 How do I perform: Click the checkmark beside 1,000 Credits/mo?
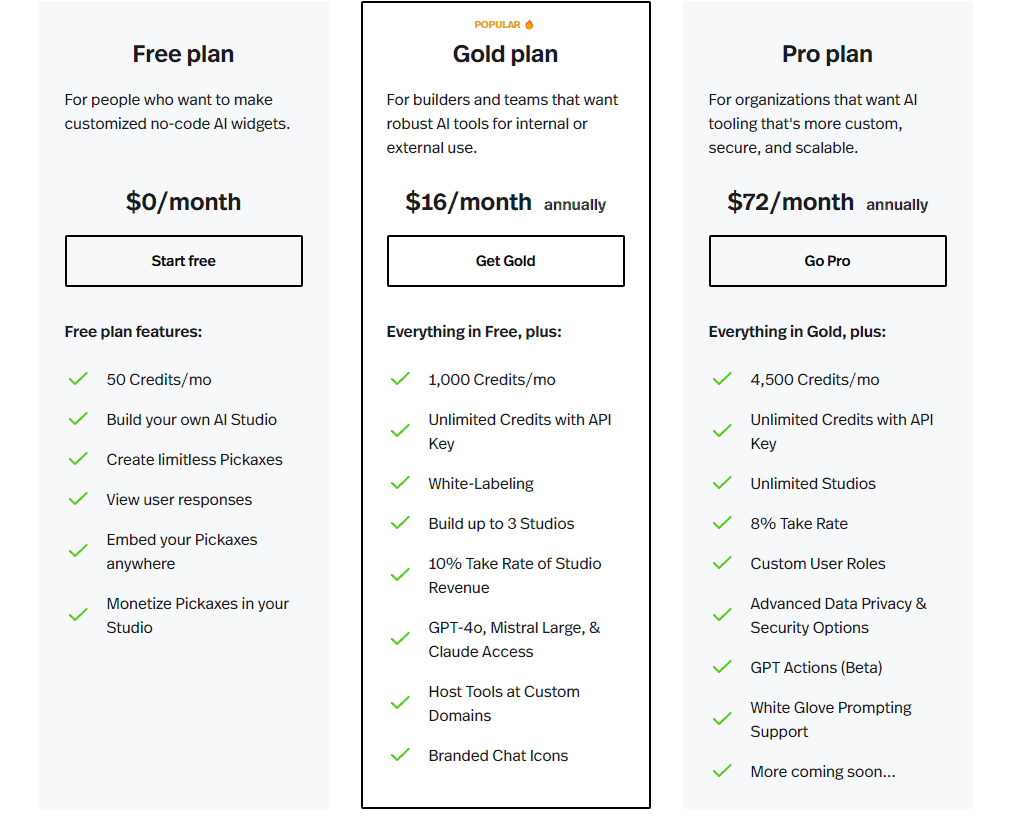click(400, 379)
